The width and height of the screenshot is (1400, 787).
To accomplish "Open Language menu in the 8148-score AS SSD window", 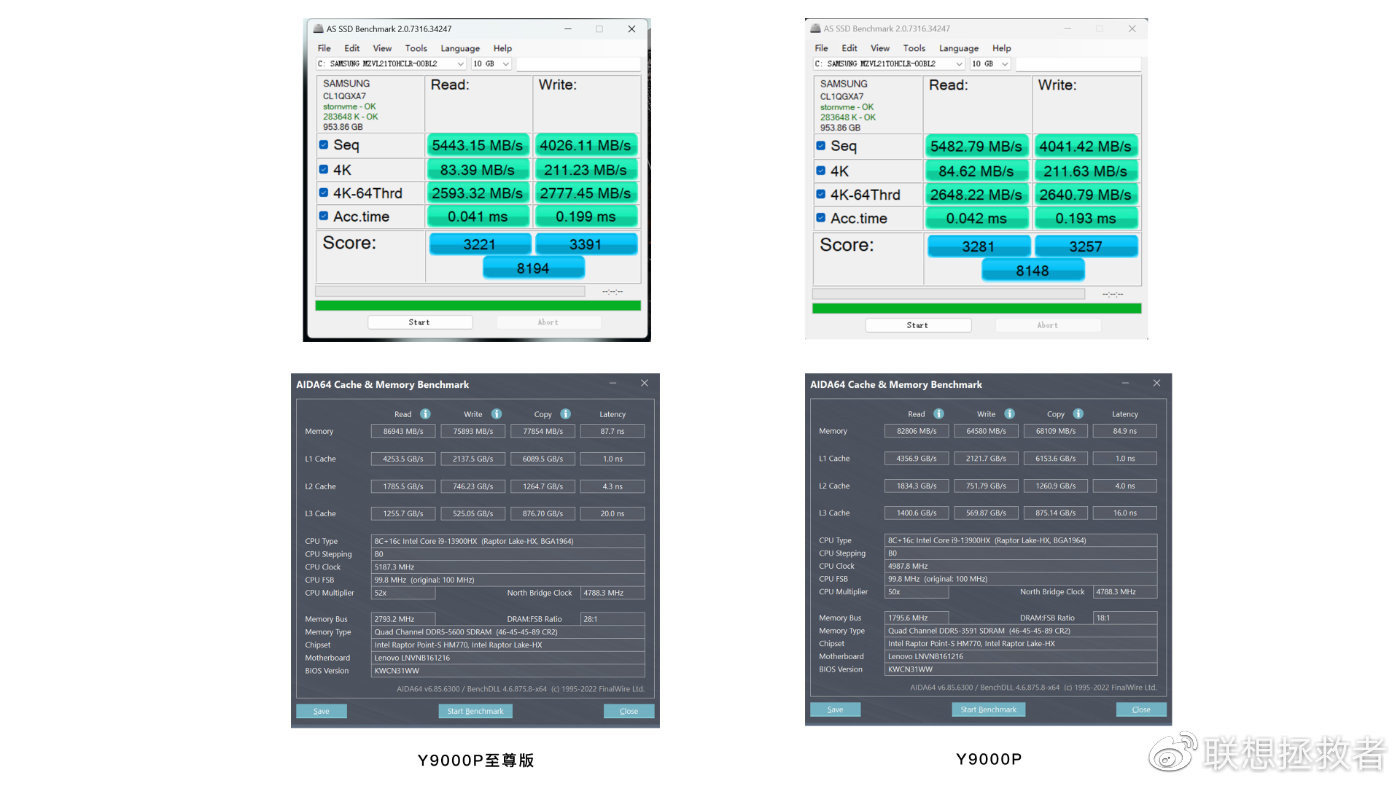I will (x=959, y=48).
